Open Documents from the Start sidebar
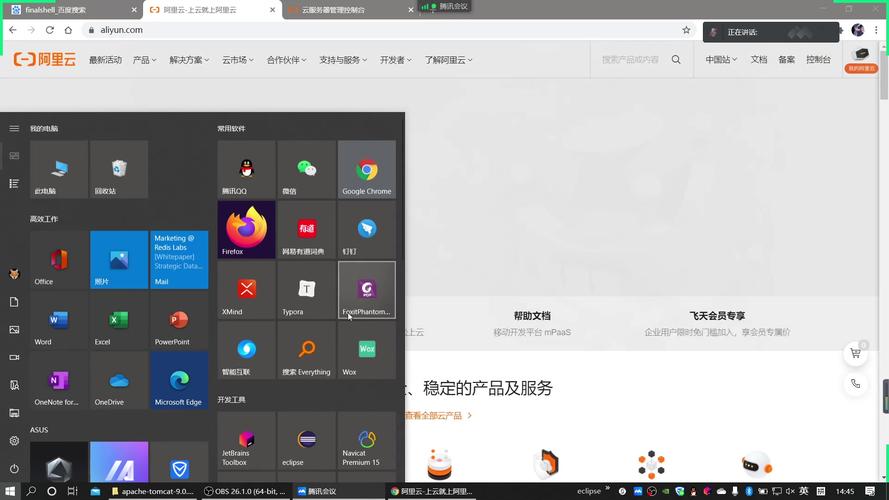Screen dimensions: 889x500 coord(14,302)
